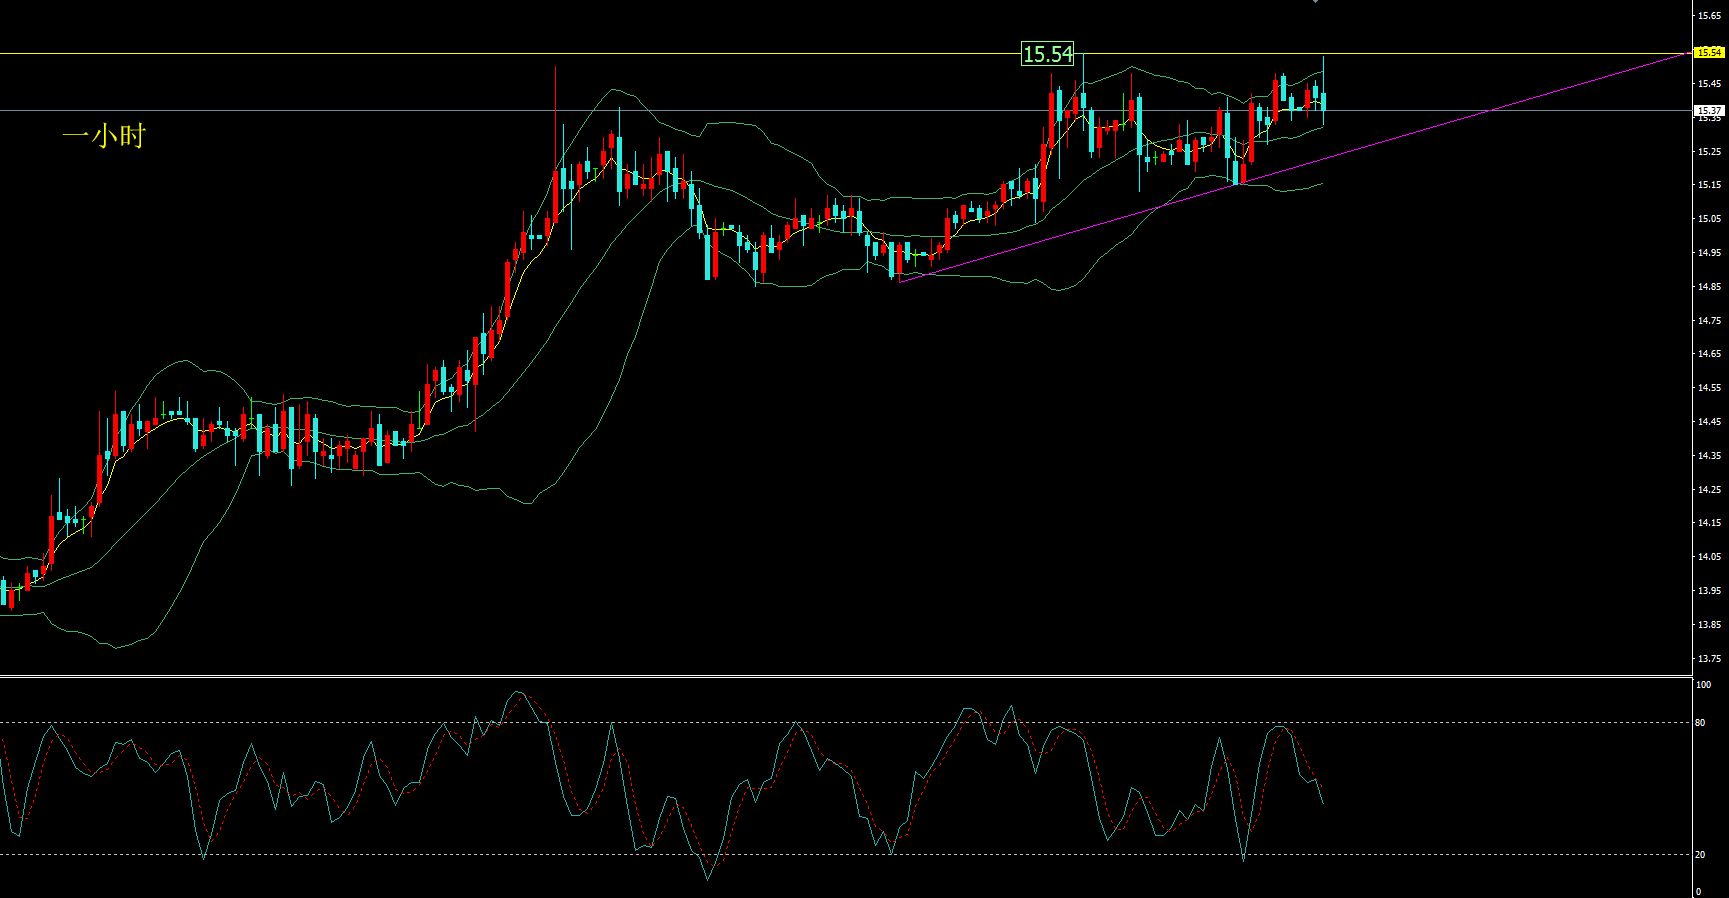Click the 15.05 price axis label
Viewport: 1729px width, 898px height.
tap(1709, 219)
